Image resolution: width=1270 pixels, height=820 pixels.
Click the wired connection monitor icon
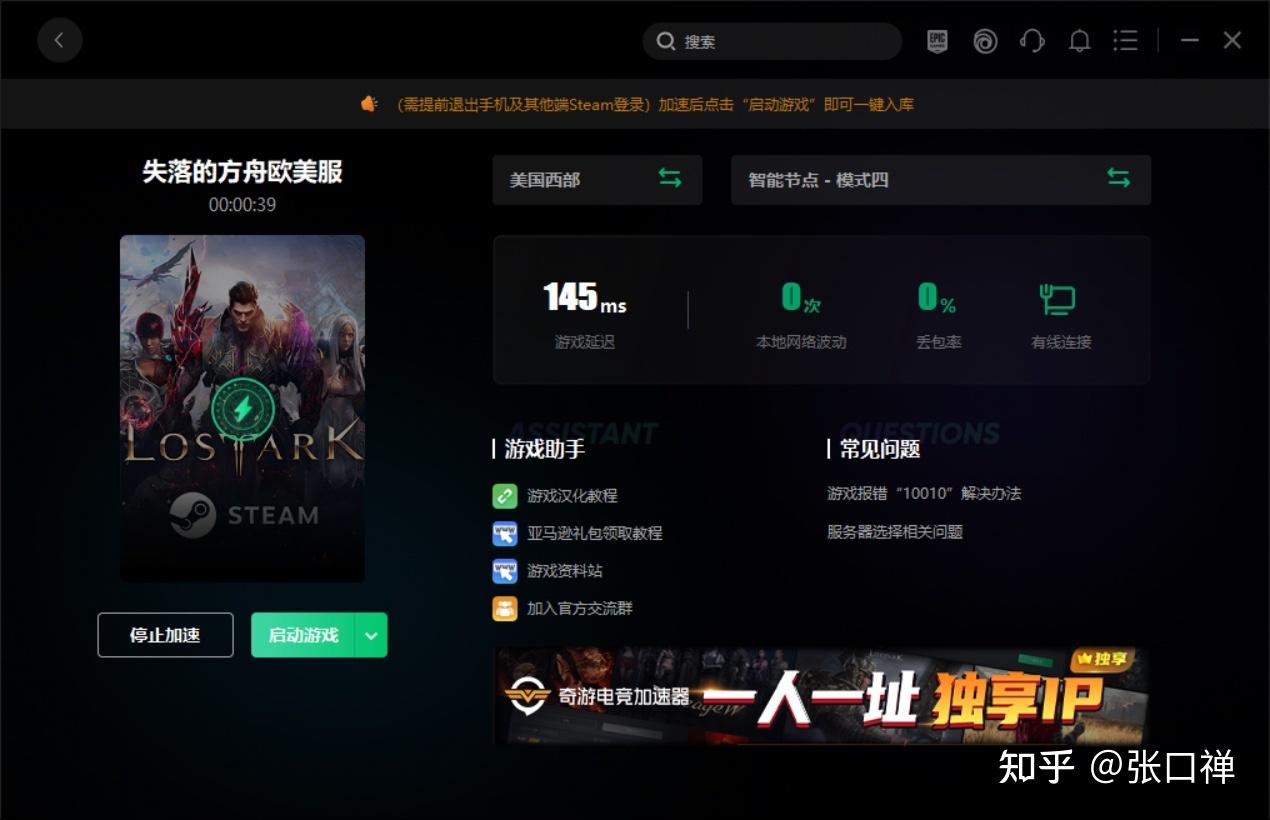tap(1058, 299)
